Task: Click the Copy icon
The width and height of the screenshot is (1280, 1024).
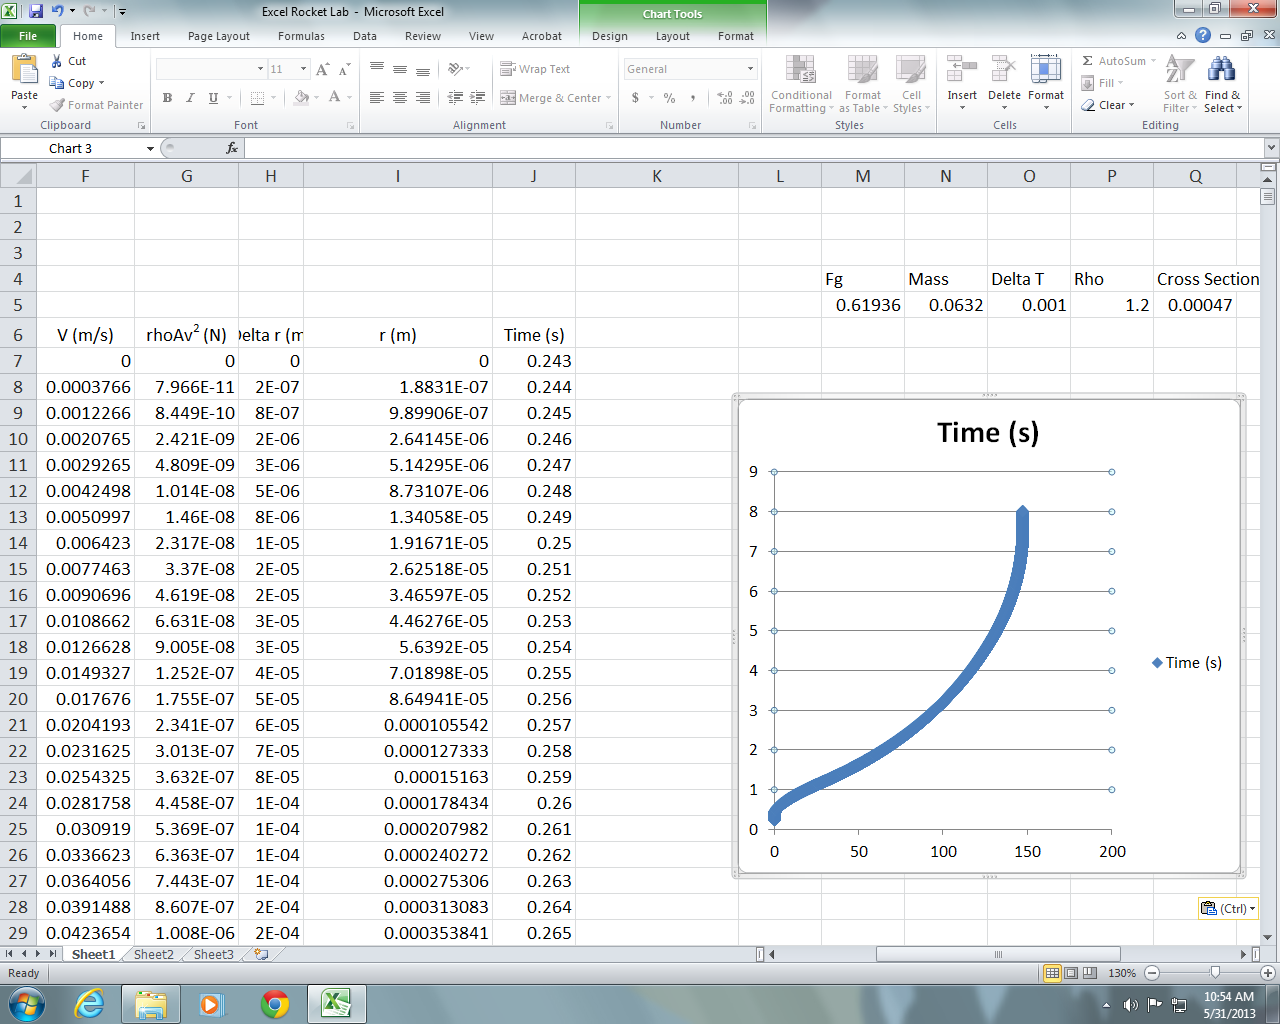Action: point(57,83)
